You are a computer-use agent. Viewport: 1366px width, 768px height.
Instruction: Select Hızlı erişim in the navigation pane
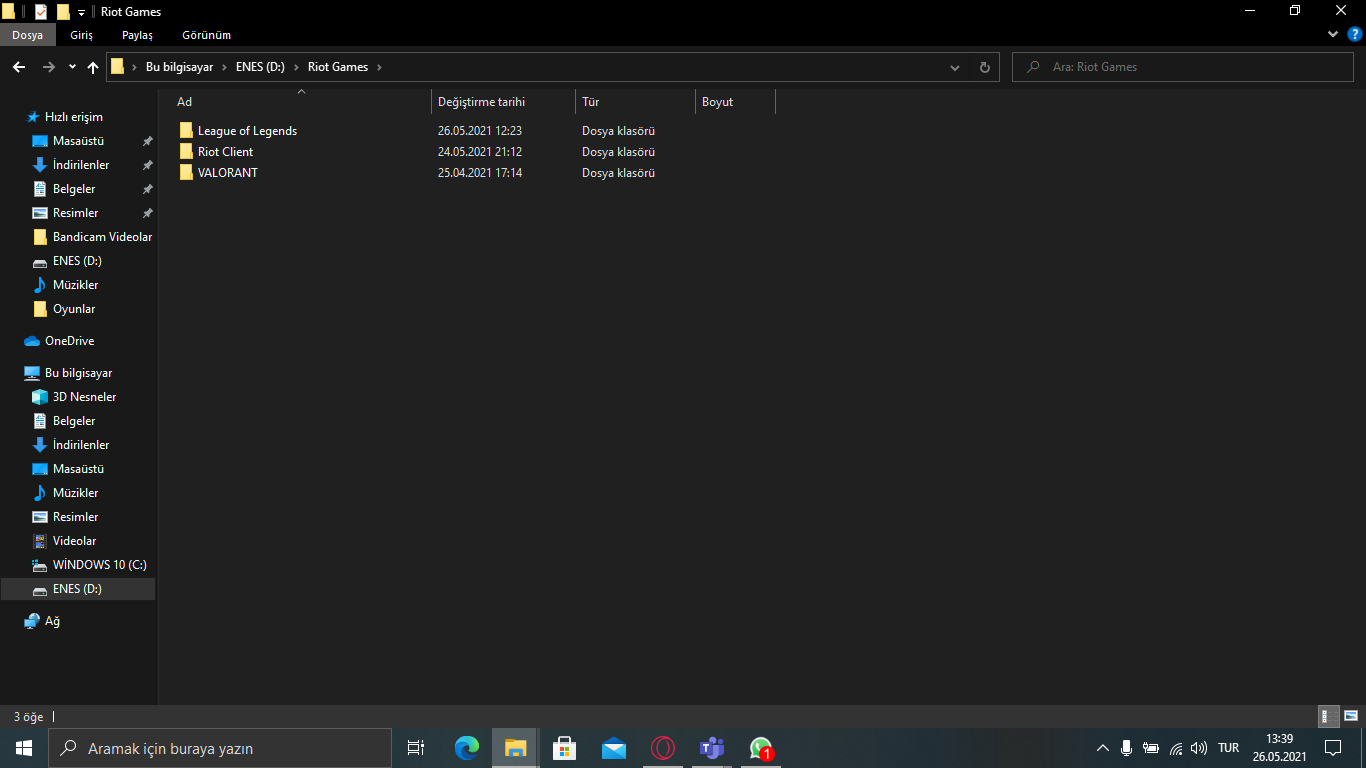click(73, 117)
